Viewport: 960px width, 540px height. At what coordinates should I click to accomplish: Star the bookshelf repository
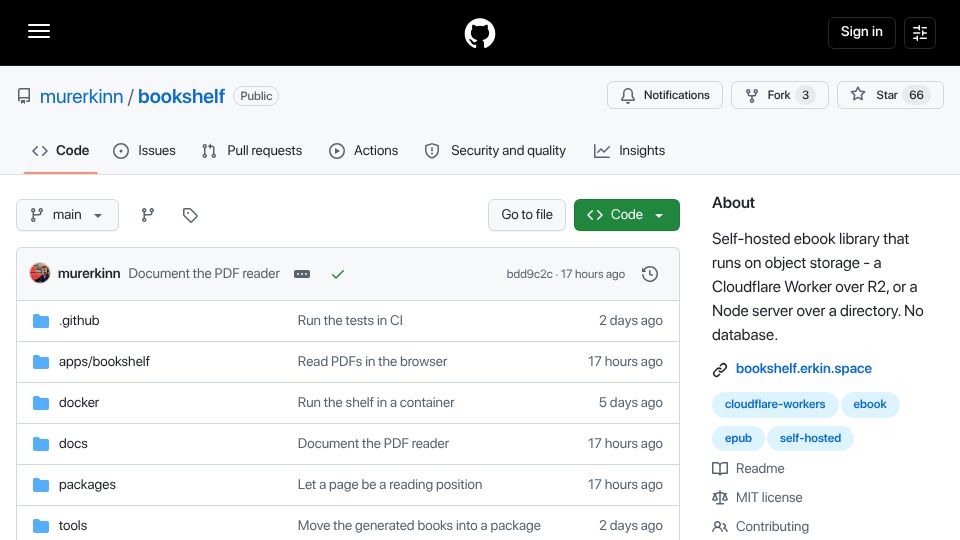[890, 95]
